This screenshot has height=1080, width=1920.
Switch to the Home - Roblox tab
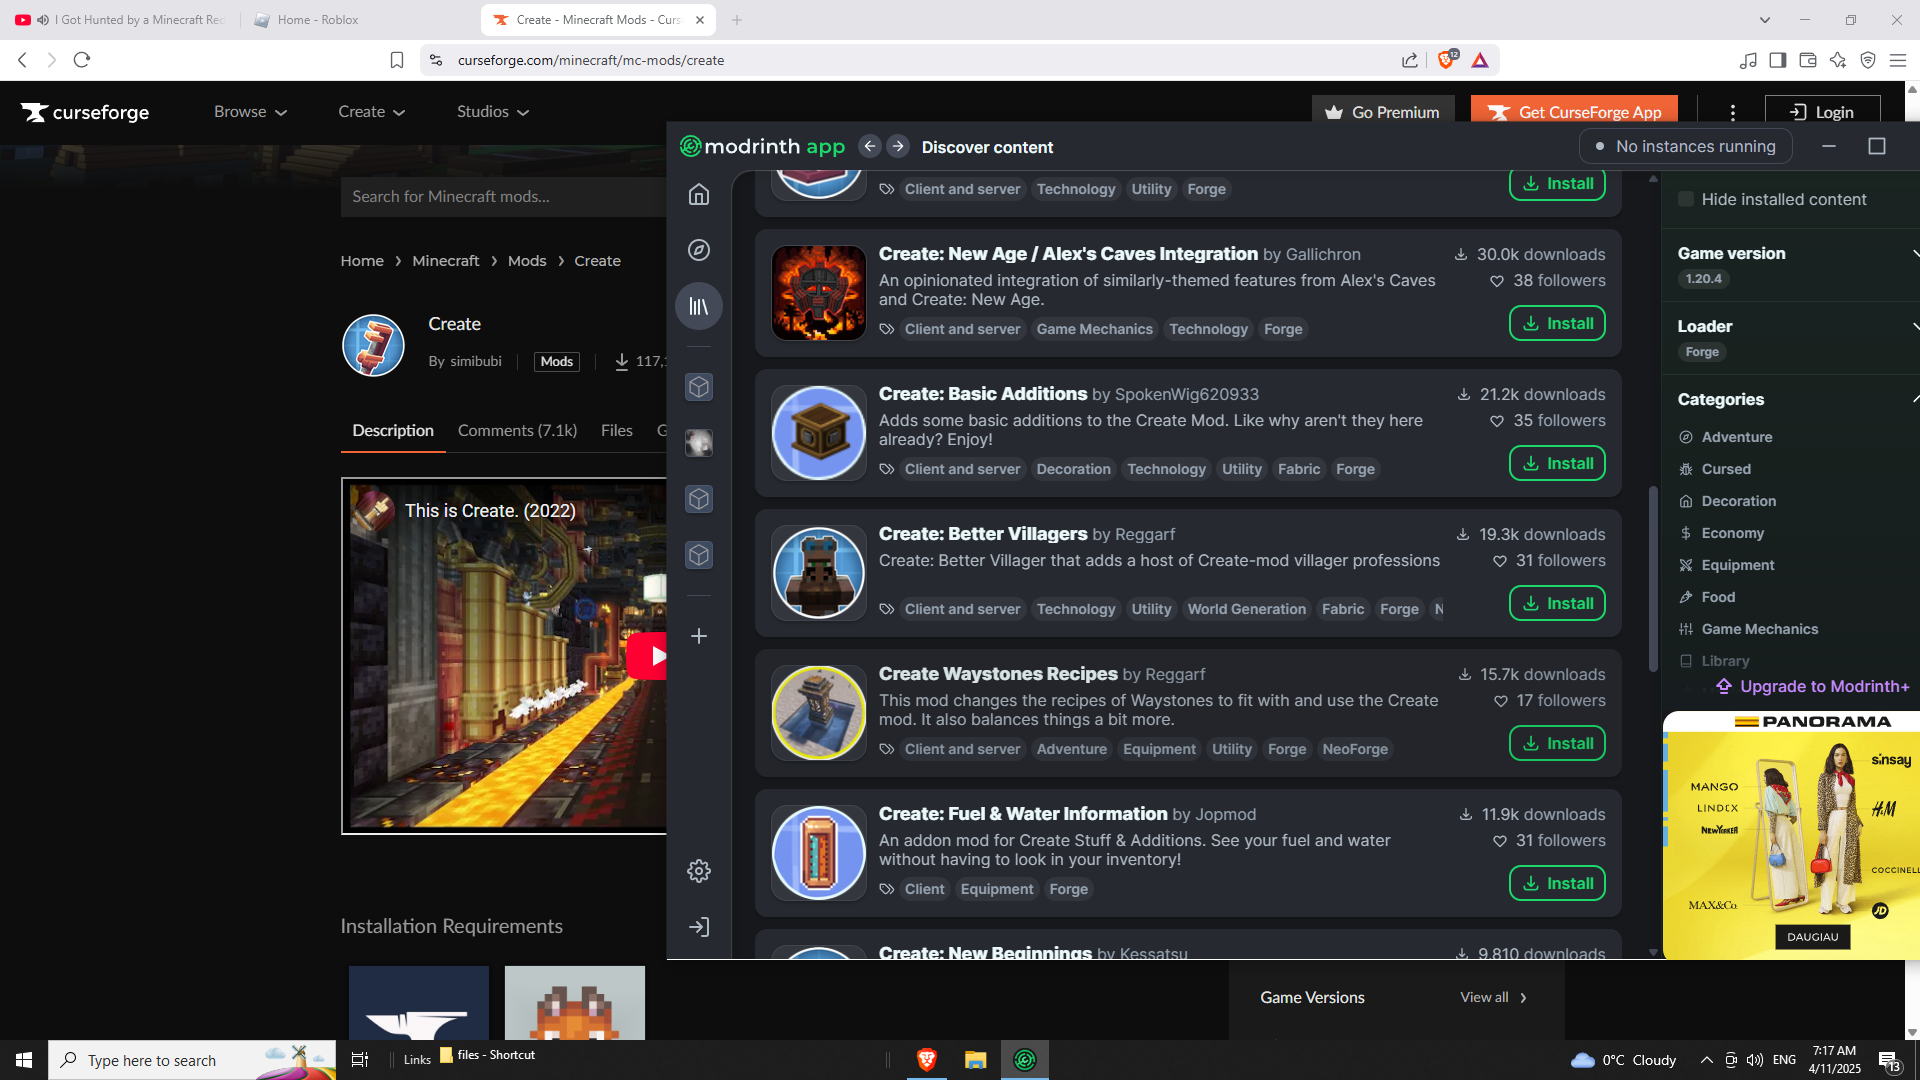pos(318,20)
